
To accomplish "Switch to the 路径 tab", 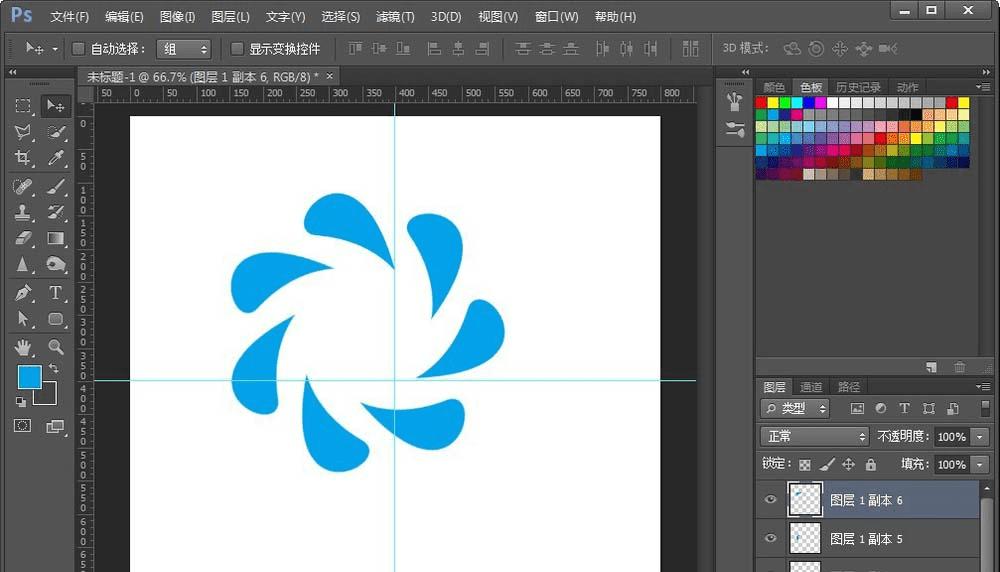I will coord(848,387).
